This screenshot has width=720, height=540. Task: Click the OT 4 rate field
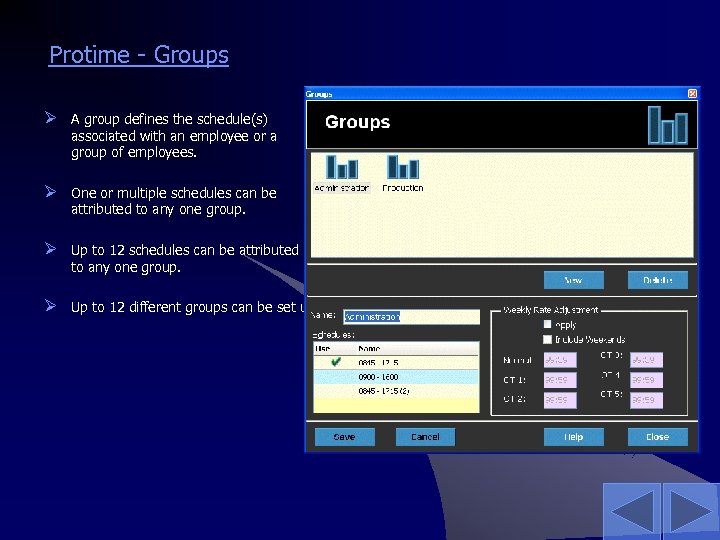coord(646,380)
